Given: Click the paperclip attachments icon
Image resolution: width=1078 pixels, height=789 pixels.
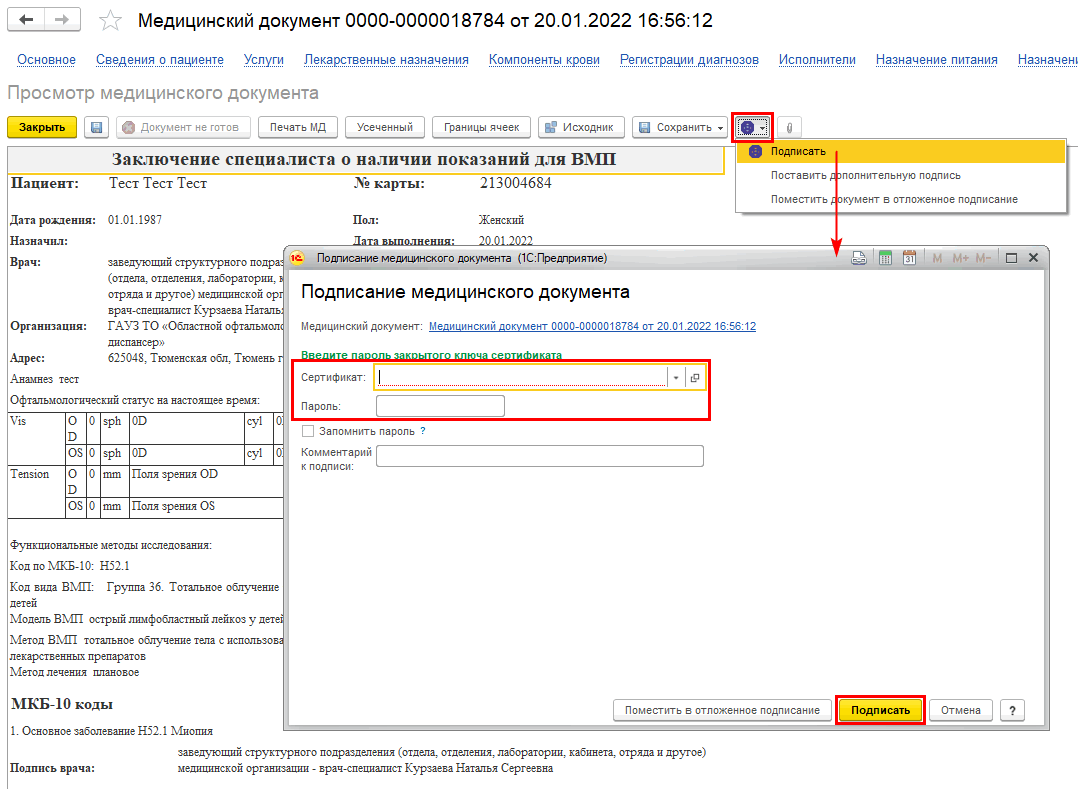Looking at the screenshot, I should tap(789, 128).
